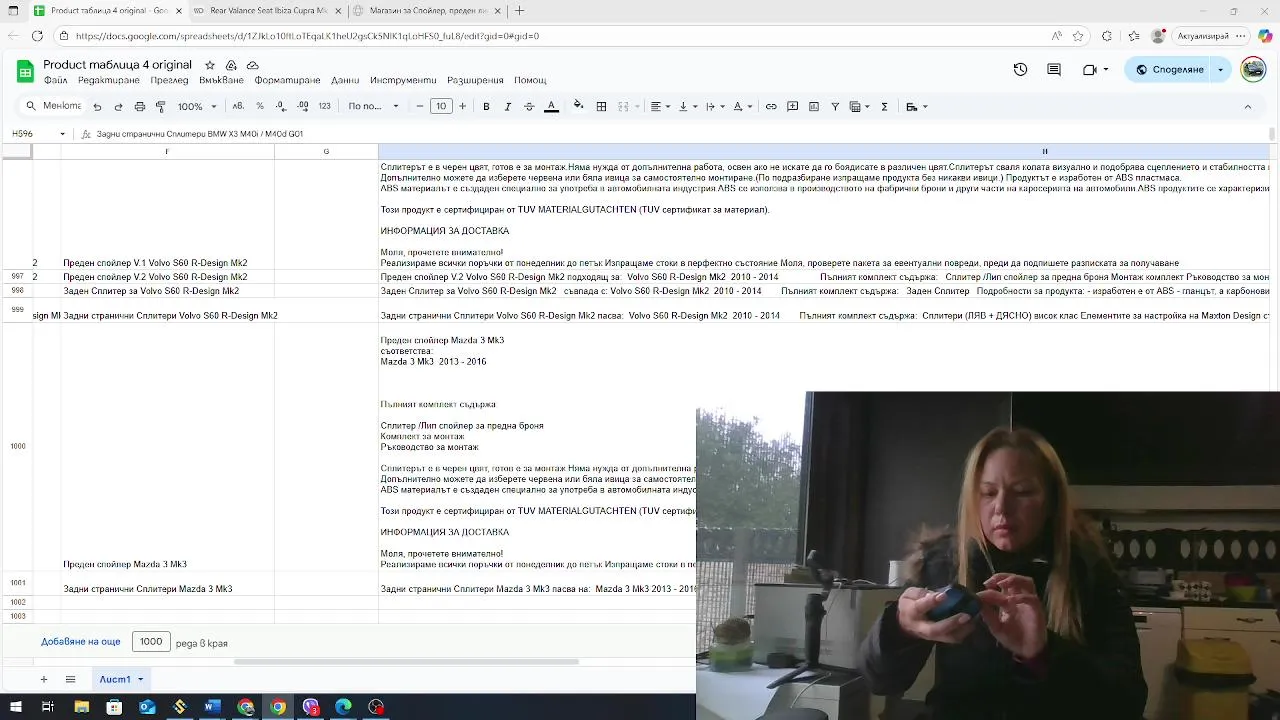This screenshot has height=720, width=1280.
Task: Collapse the toolbar with chevron
Action: tap(1247, 107)
